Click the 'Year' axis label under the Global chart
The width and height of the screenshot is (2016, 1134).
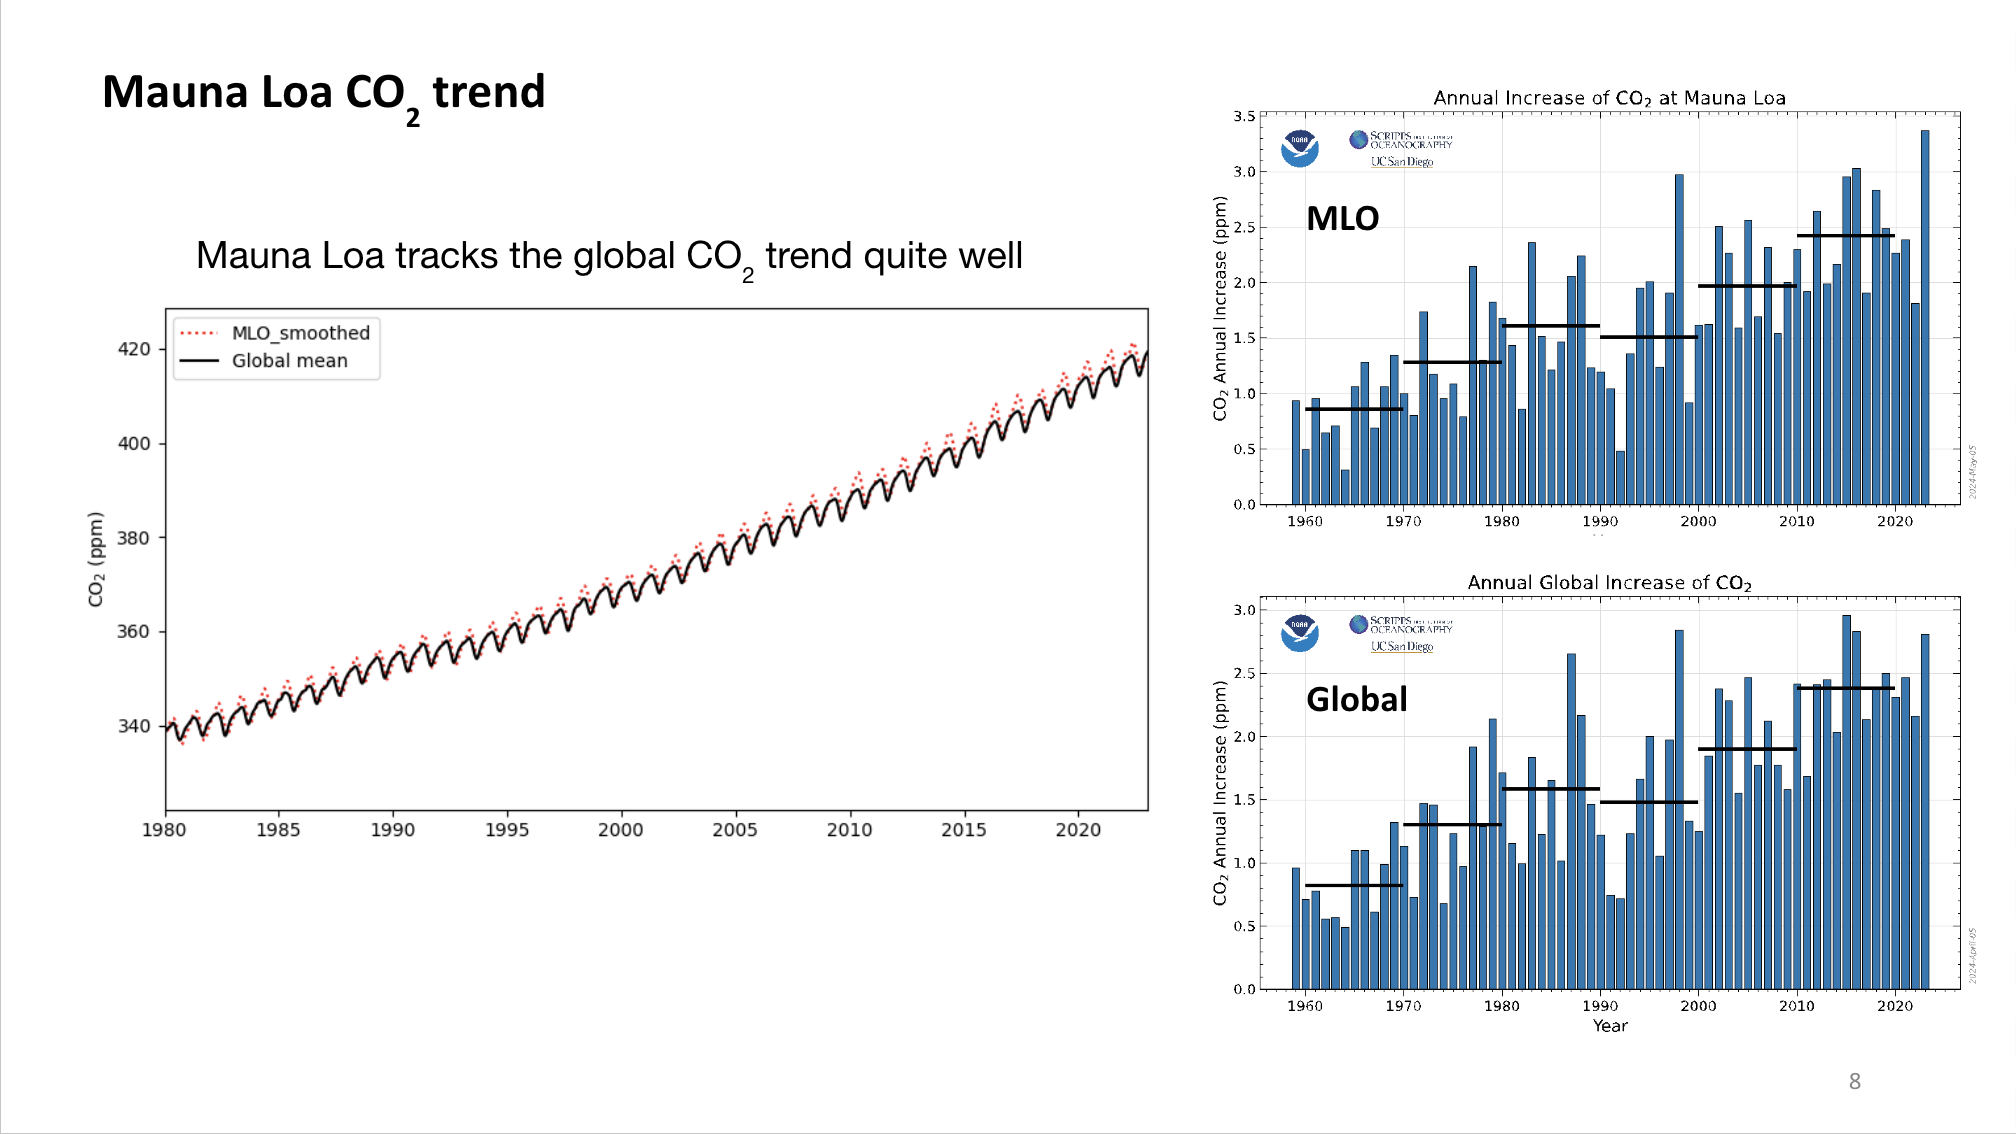point(1609,1026)
